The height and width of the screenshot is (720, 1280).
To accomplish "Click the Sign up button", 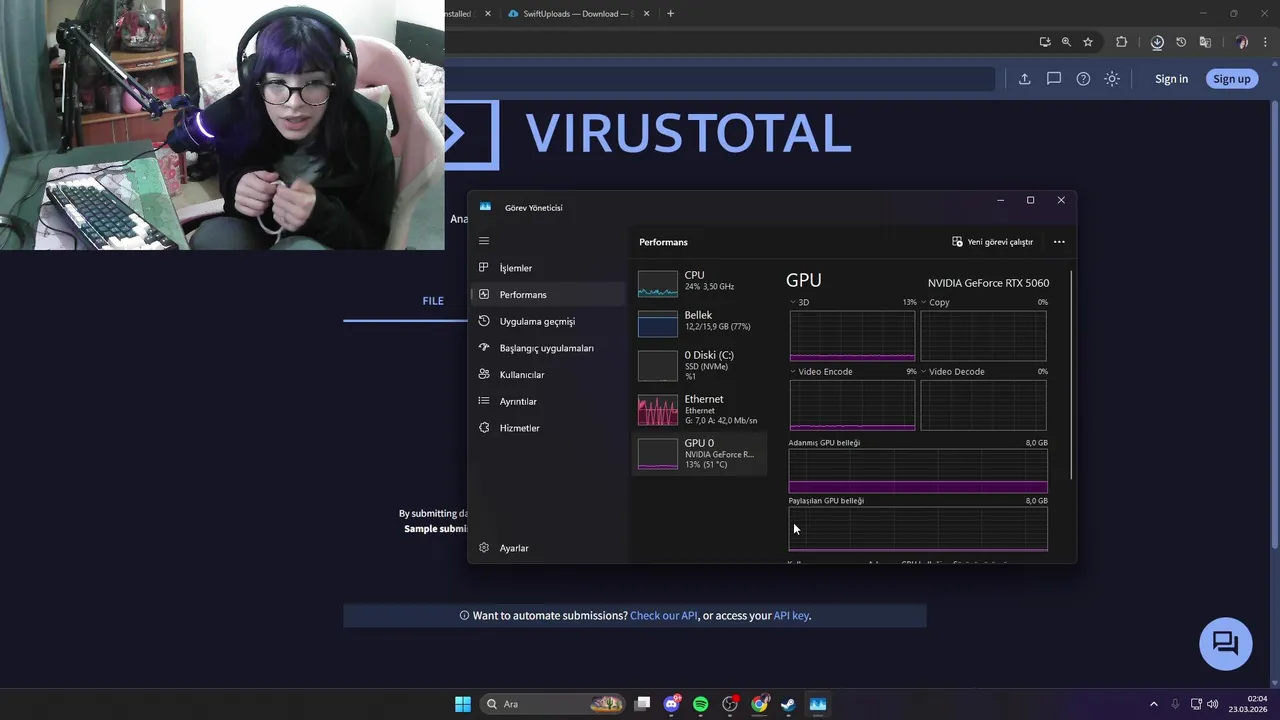I will coord(1231,79).
